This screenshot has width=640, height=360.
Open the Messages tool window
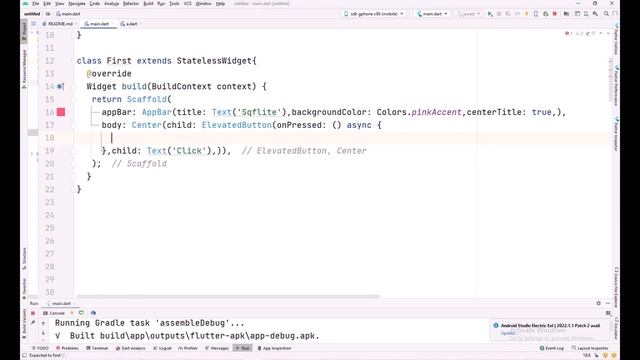pyautogui.click(x=217, y=348)
